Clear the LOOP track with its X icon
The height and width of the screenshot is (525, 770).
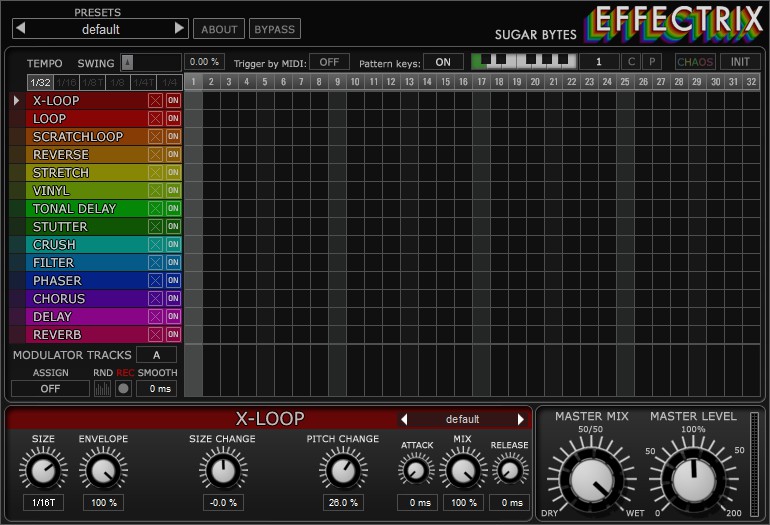tap(155, 118)
